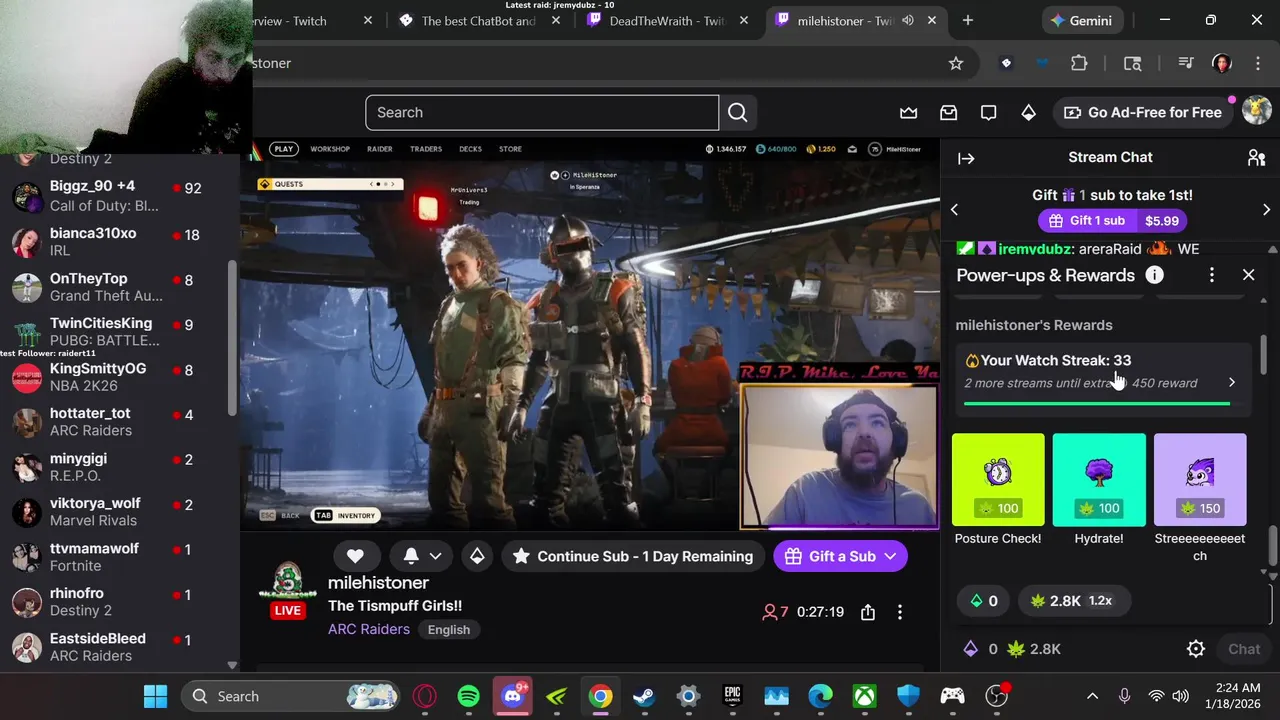Open the user avatar menu
This screenshot has width=1280, height=720.
click(x=1256, y=111)
